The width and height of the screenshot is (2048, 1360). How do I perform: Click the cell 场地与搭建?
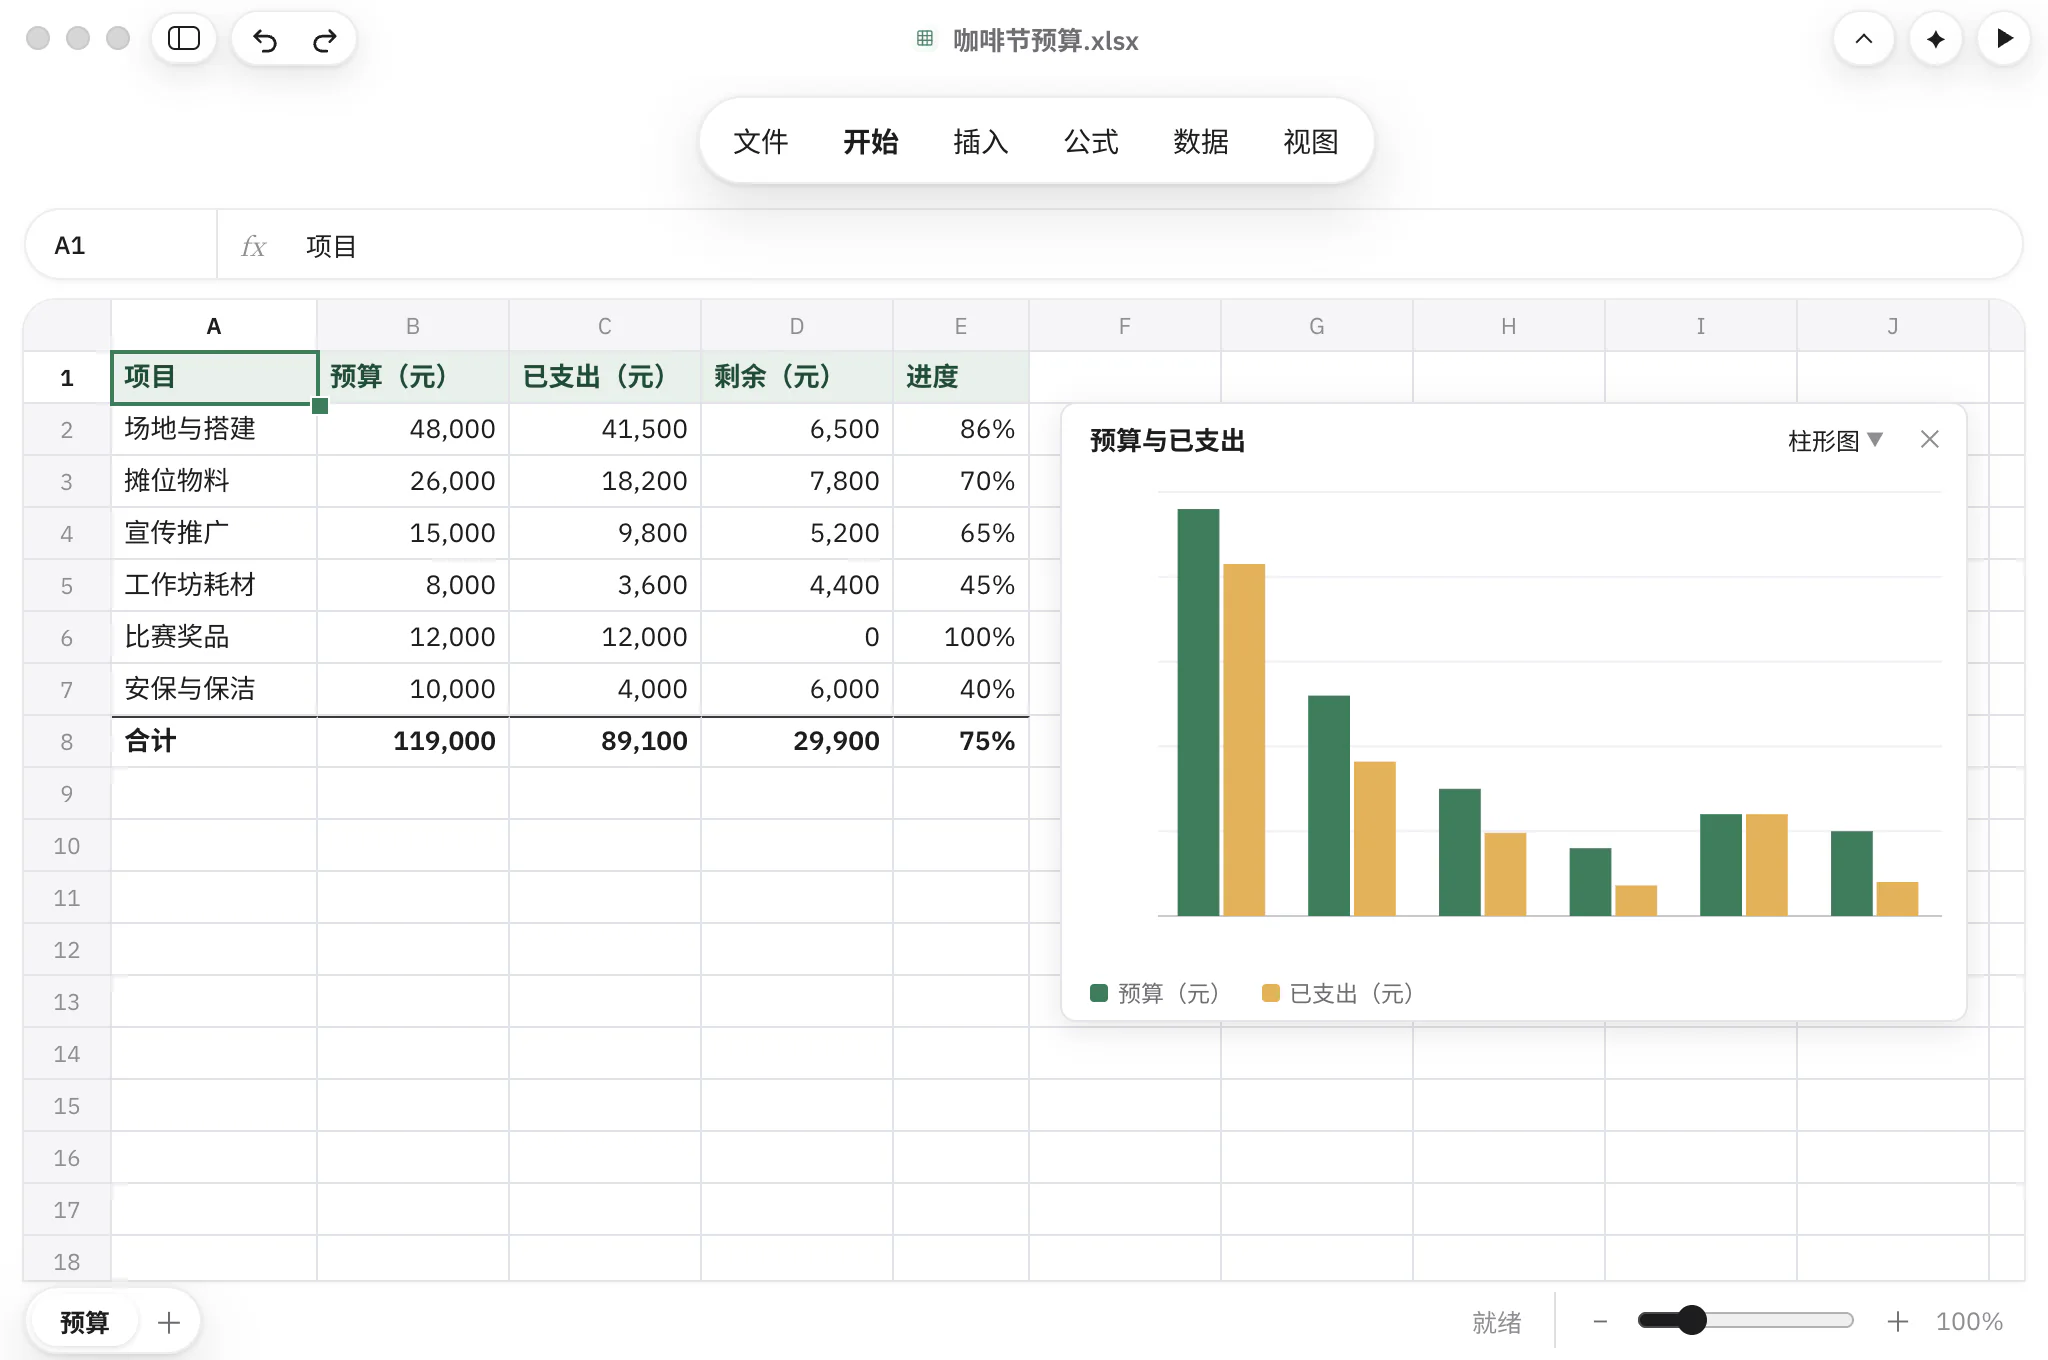pos(214,429)
